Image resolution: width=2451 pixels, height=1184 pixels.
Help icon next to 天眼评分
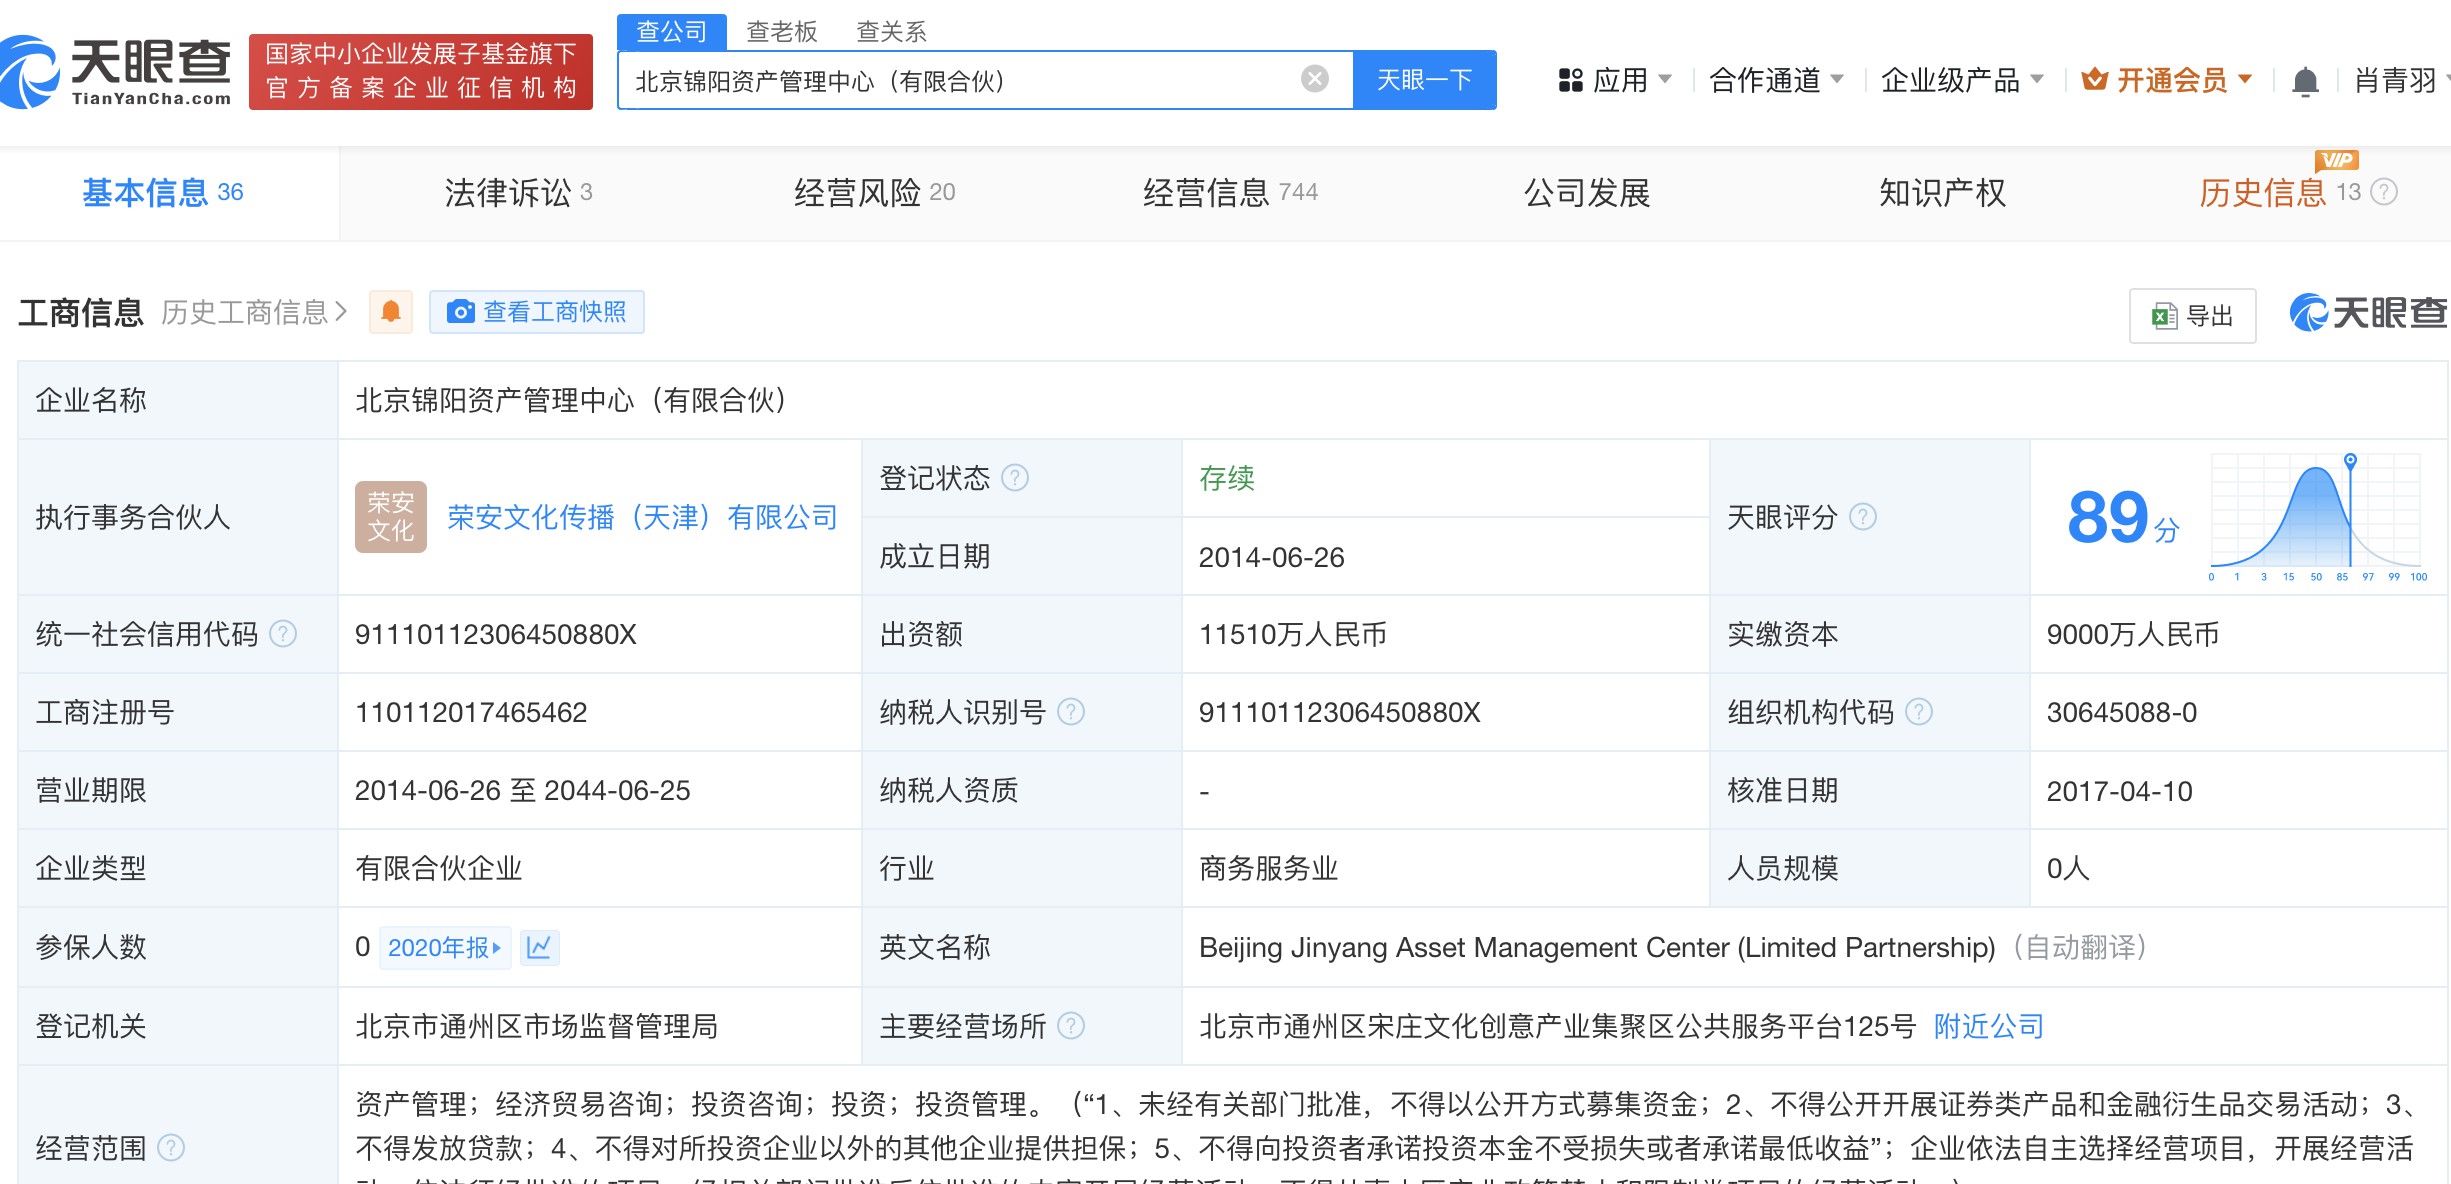point(1863,517)
